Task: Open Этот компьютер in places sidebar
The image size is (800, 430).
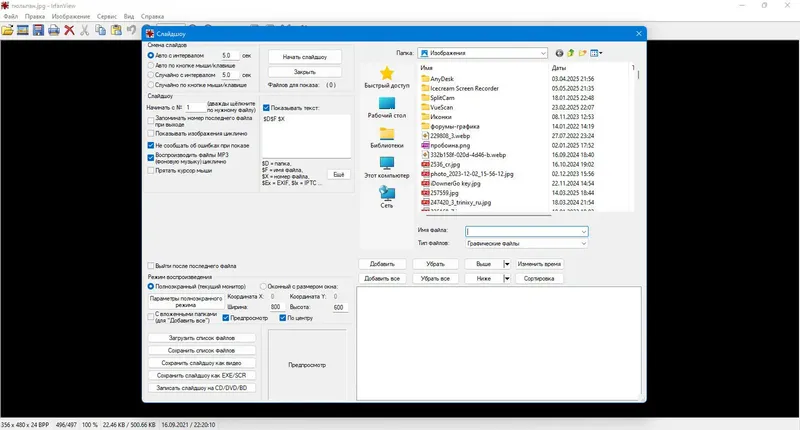Action: point(387,167)
